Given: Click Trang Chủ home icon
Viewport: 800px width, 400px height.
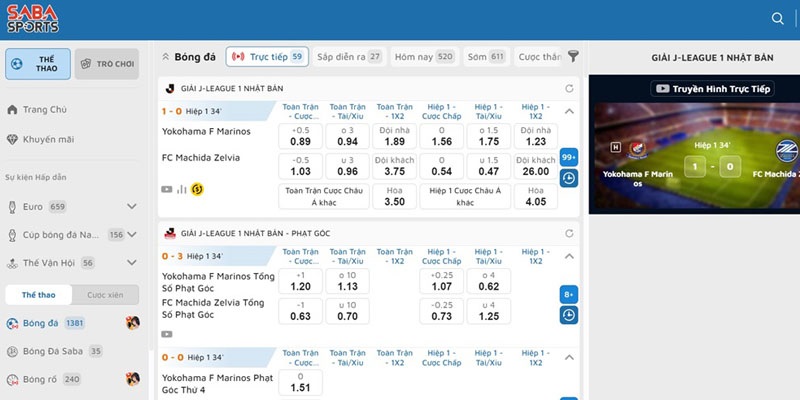Looking at the screenshot, I should (x=13, y=110).
